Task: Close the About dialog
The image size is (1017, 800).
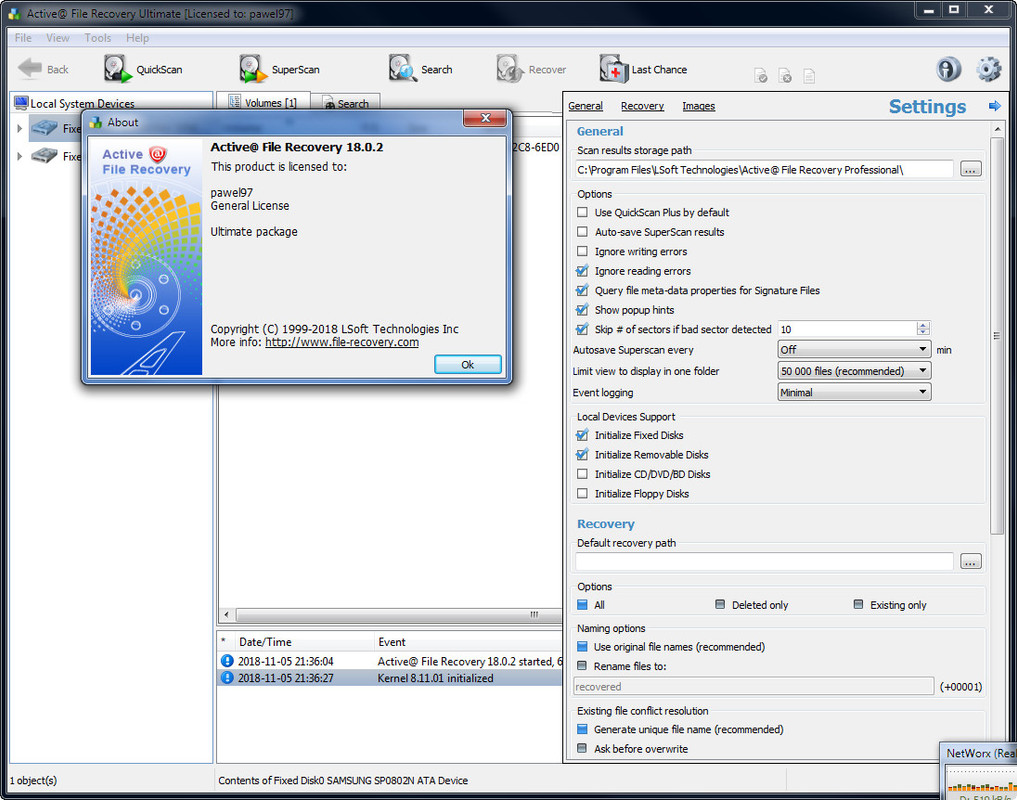Action: click(x=485, y=118)
